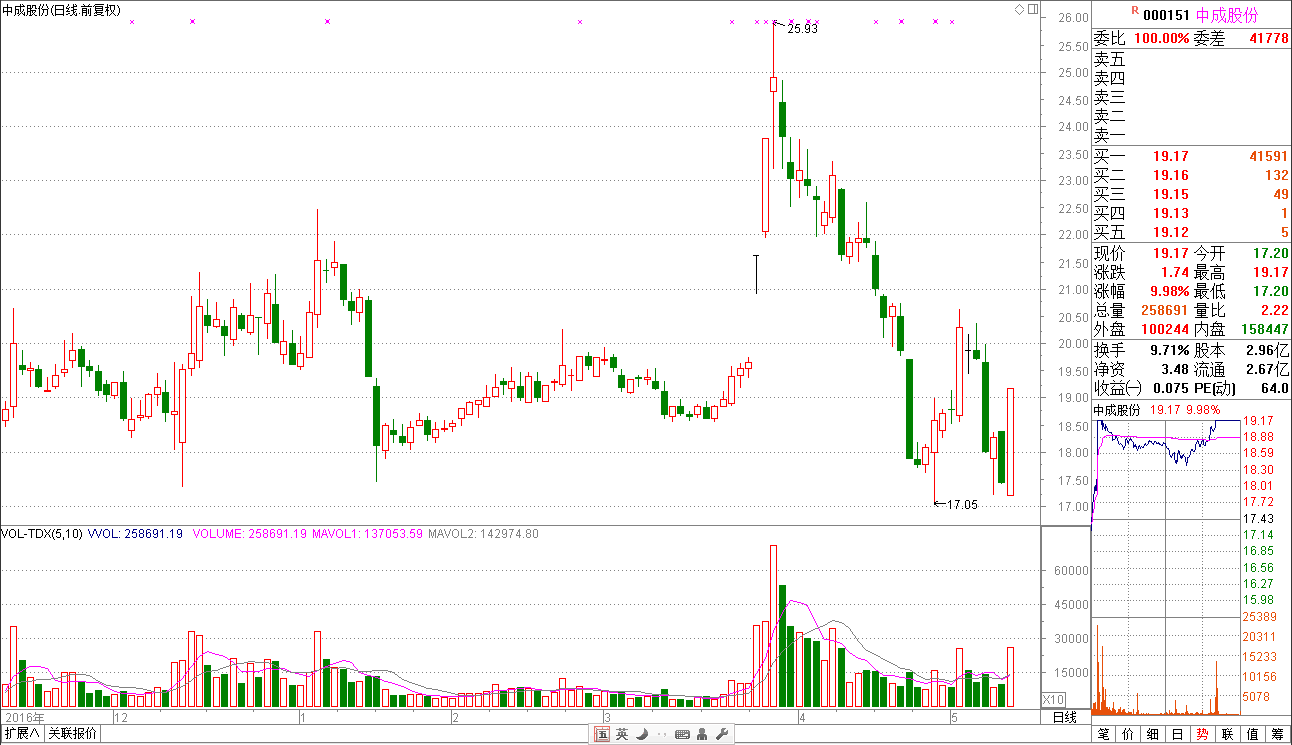1292x745 pixels.
Task: Click the chart title 中成股份(日线 前复权)
Action: pos(62,10)
